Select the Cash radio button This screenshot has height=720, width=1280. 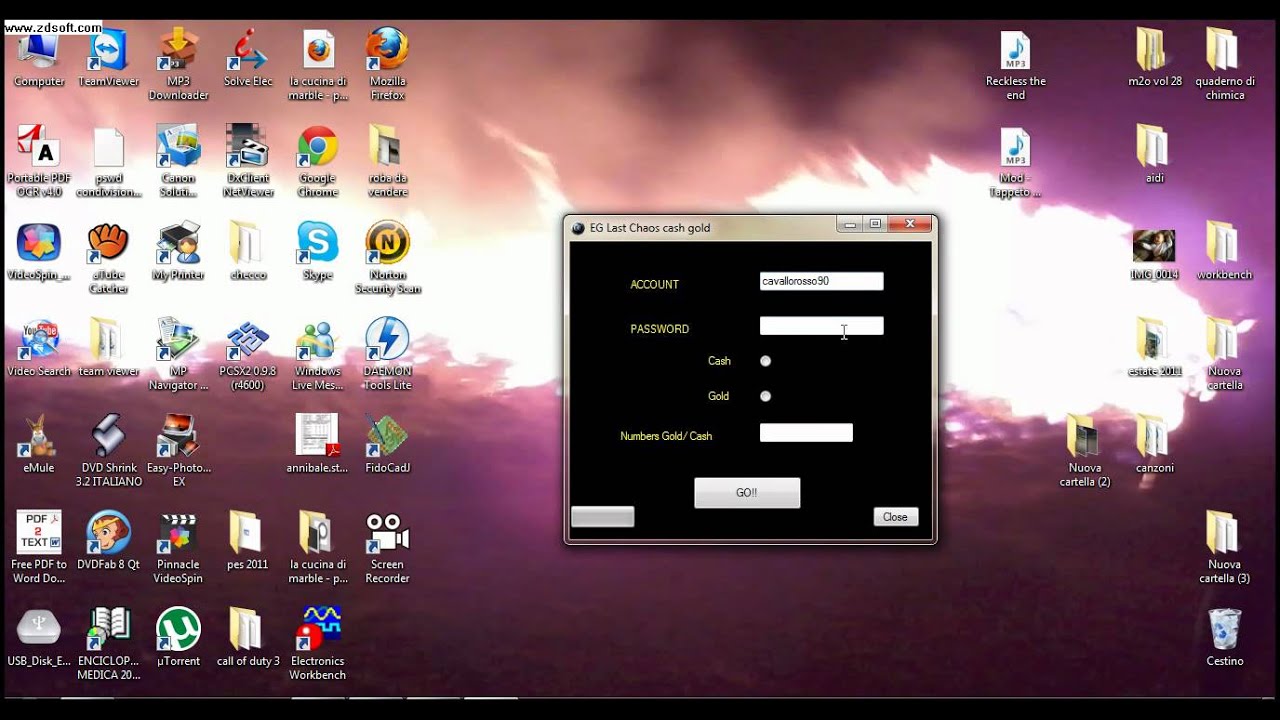[765, 361]
